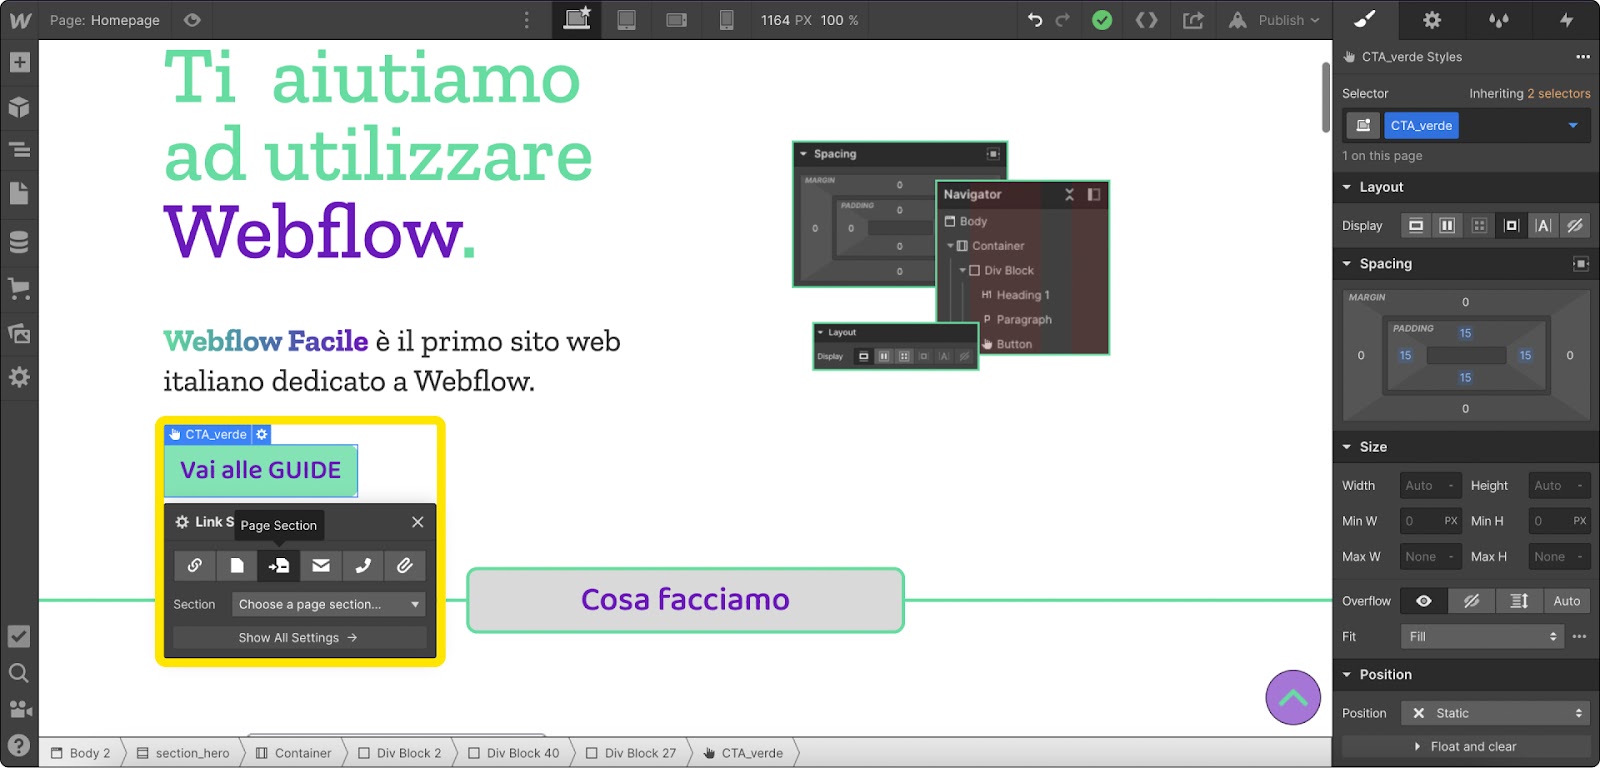
Task: Set overflow to scroll
Action: coord(1519,601)
